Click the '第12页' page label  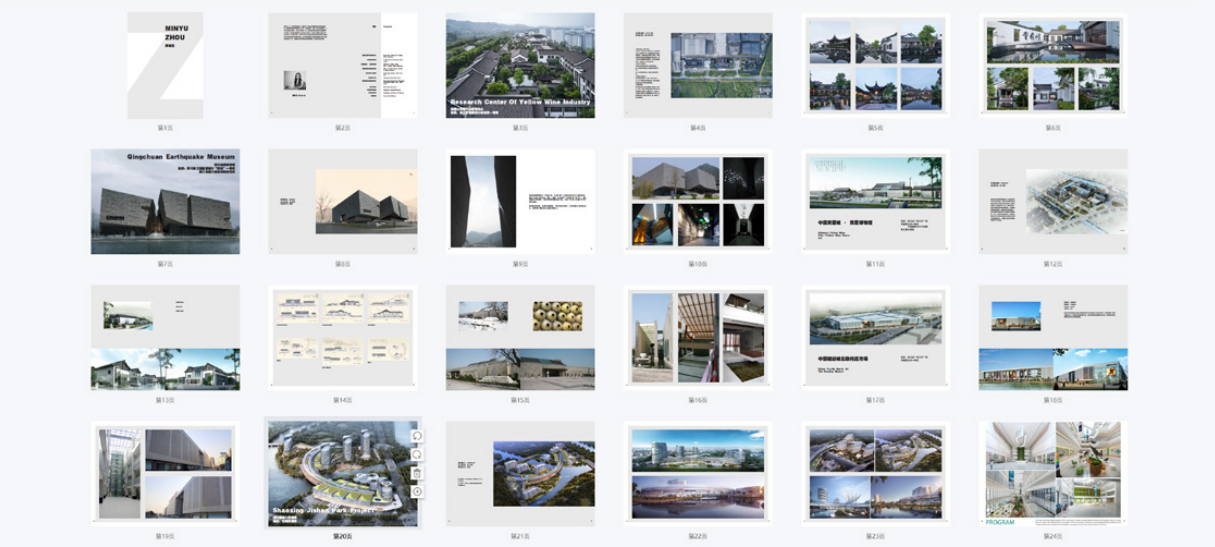coord(1053,264)
